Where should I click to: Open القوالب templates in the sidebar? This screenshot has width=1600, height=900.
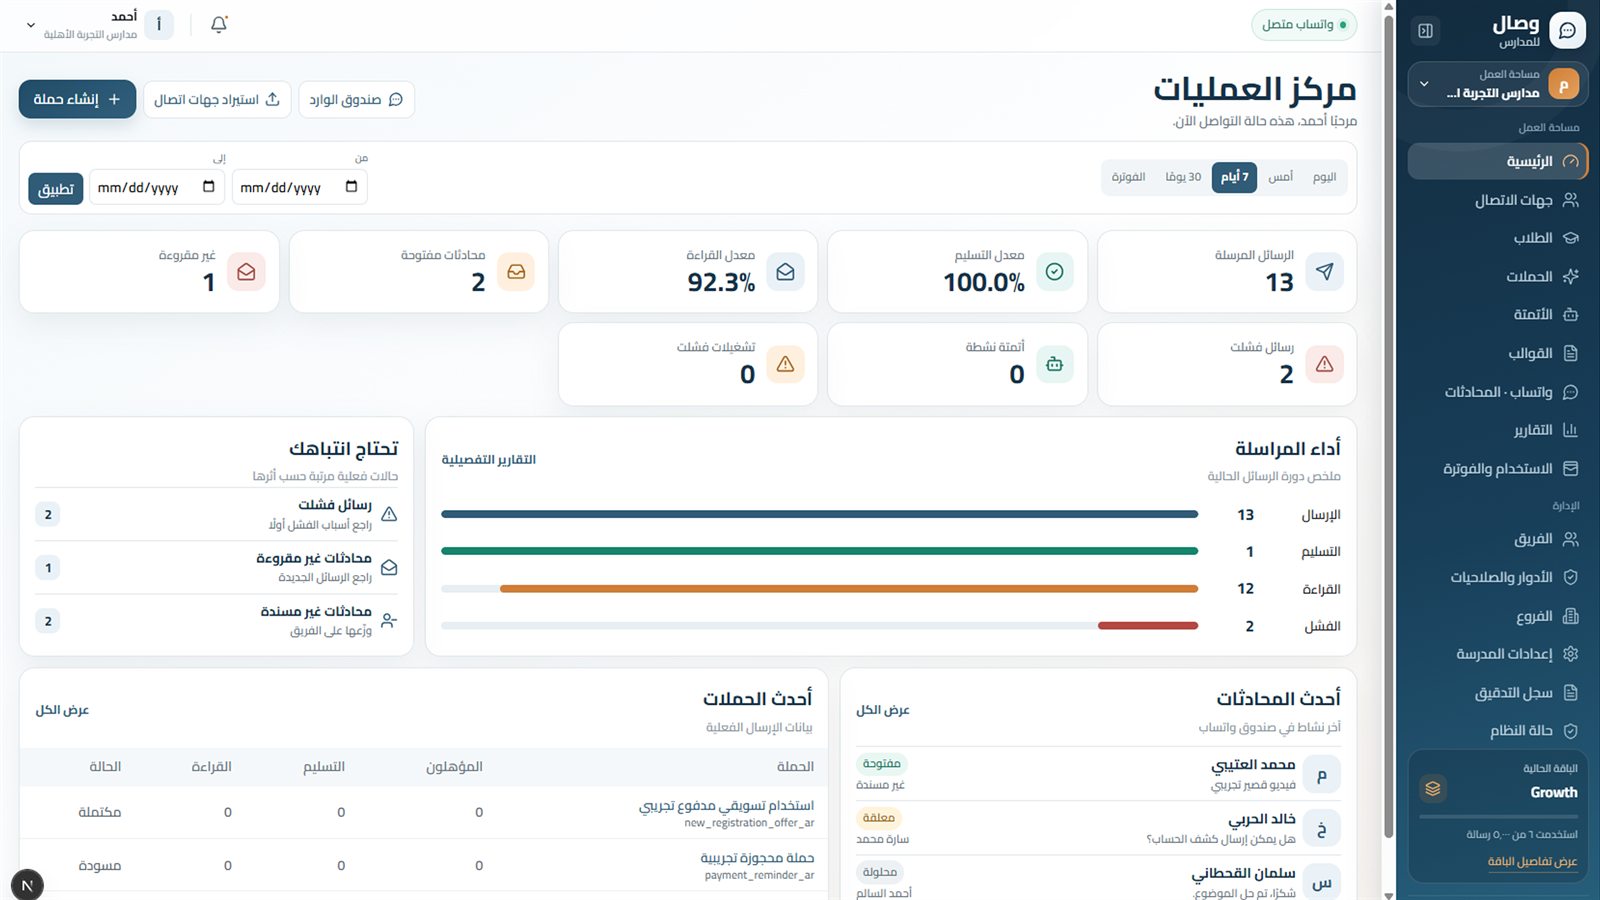[1497, 353]
